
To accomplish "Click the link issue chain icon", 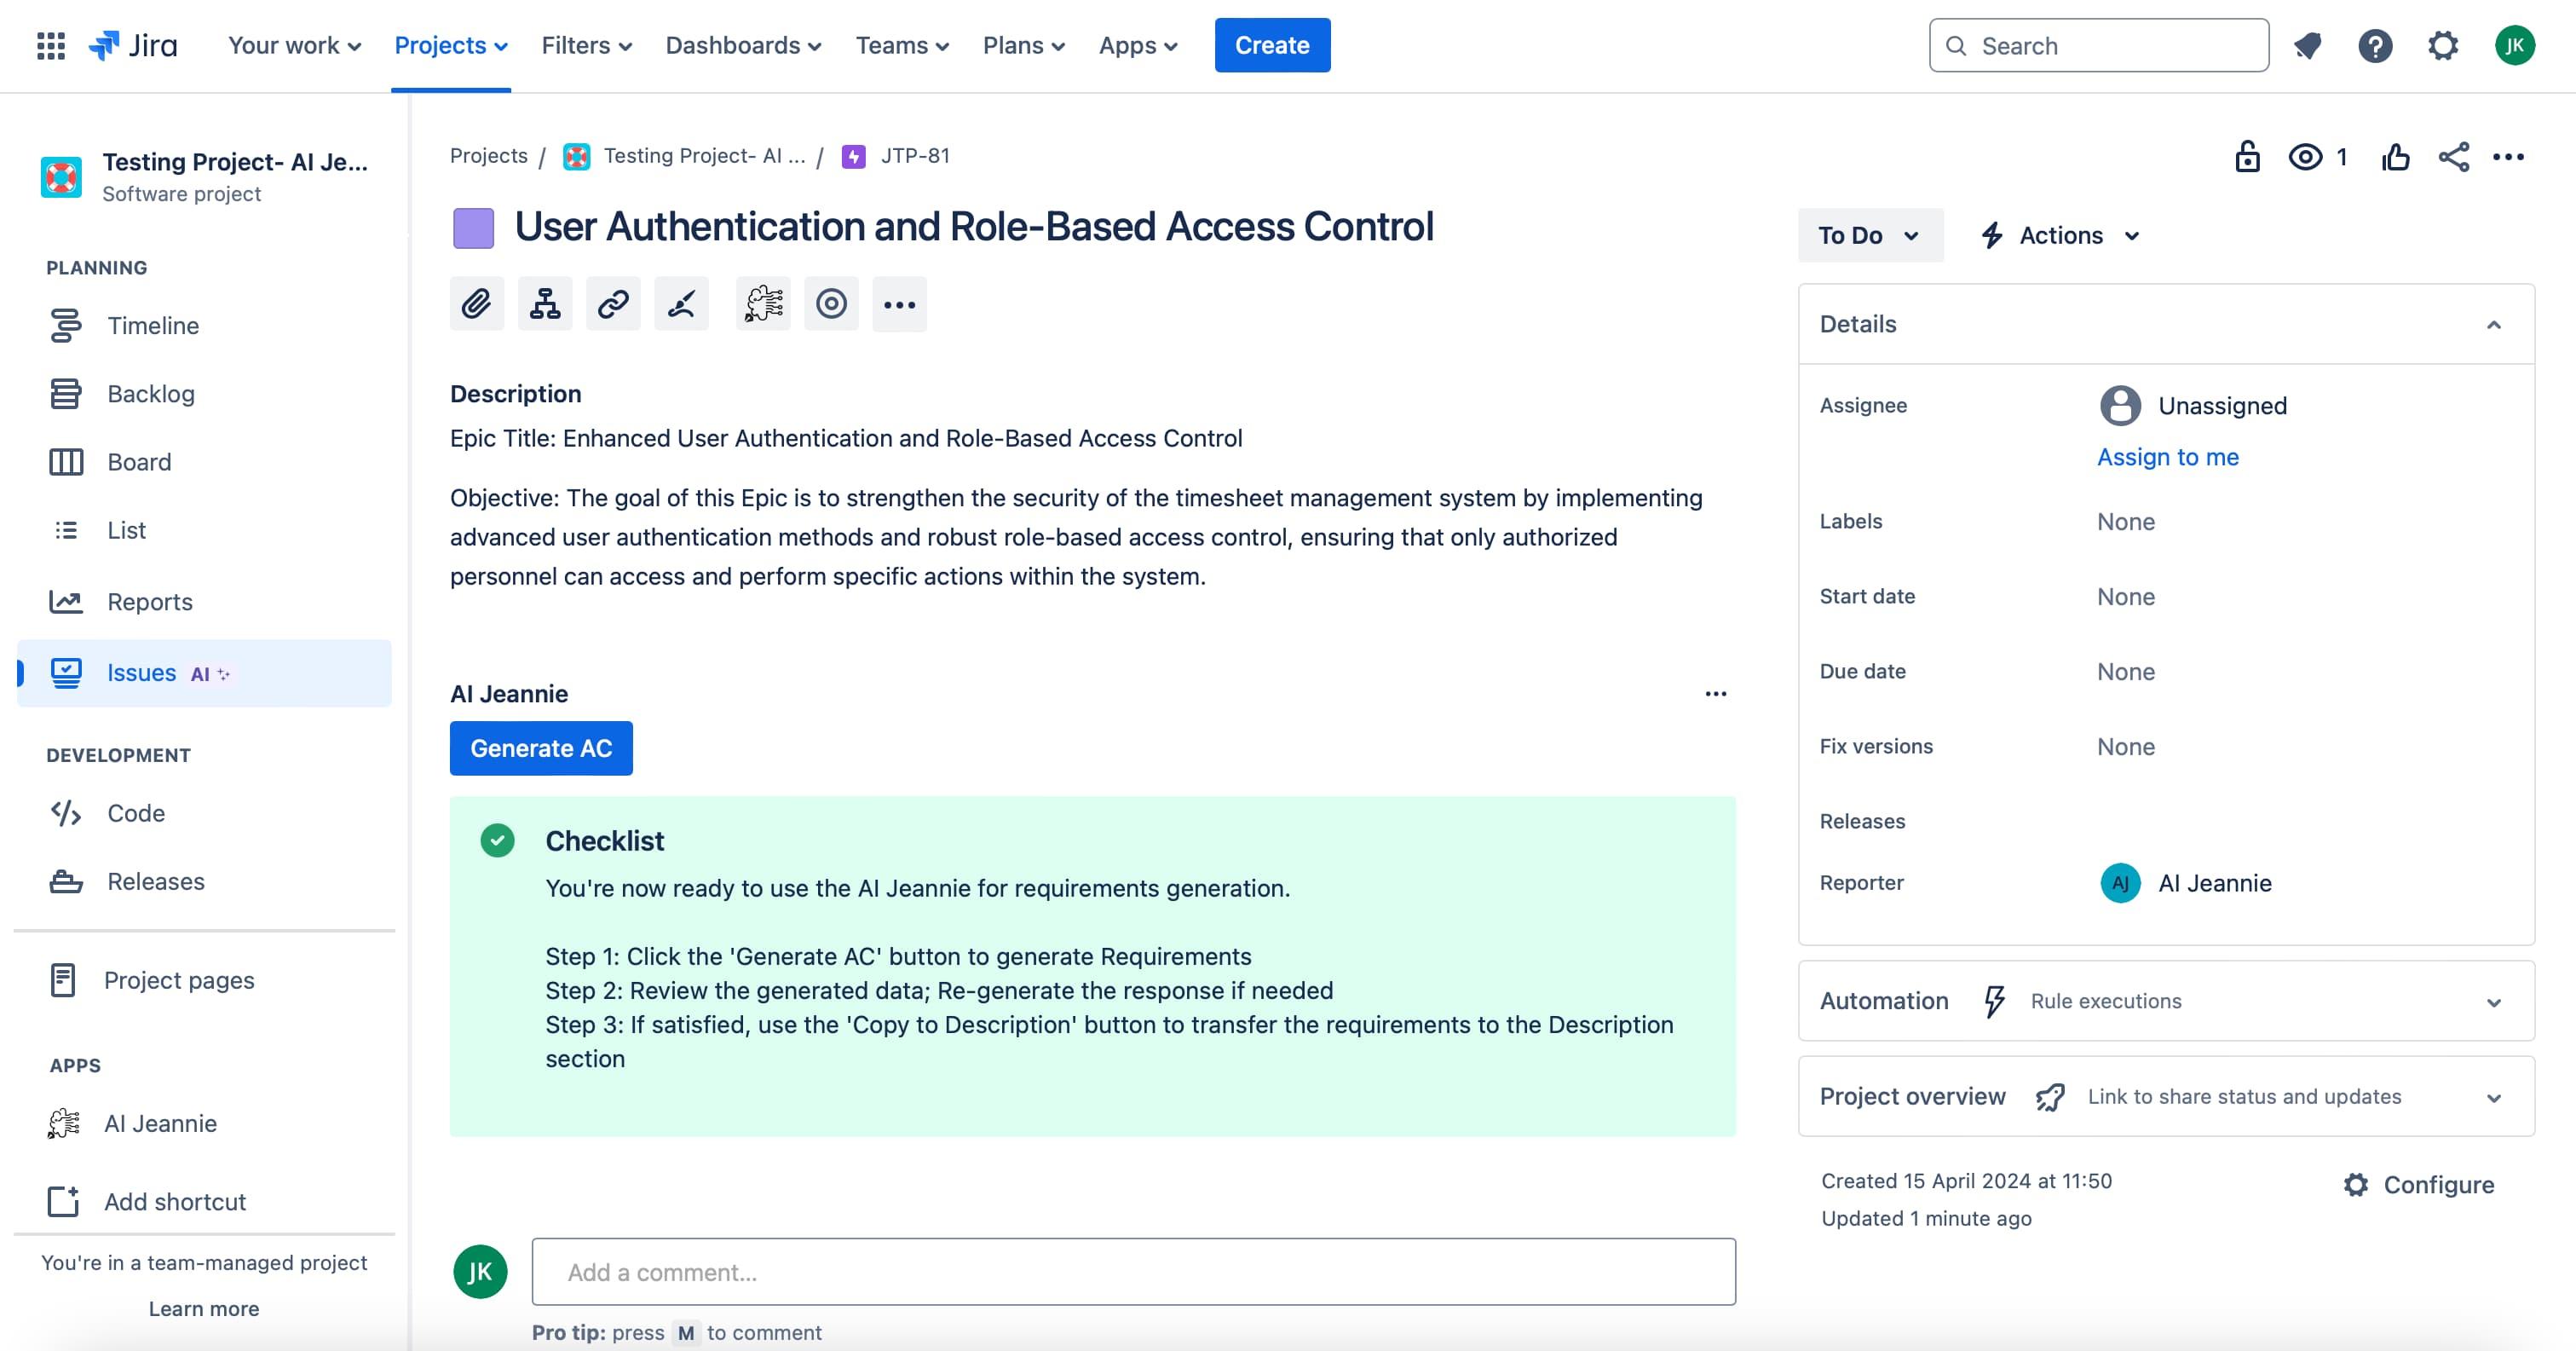I will coord(613,304).
